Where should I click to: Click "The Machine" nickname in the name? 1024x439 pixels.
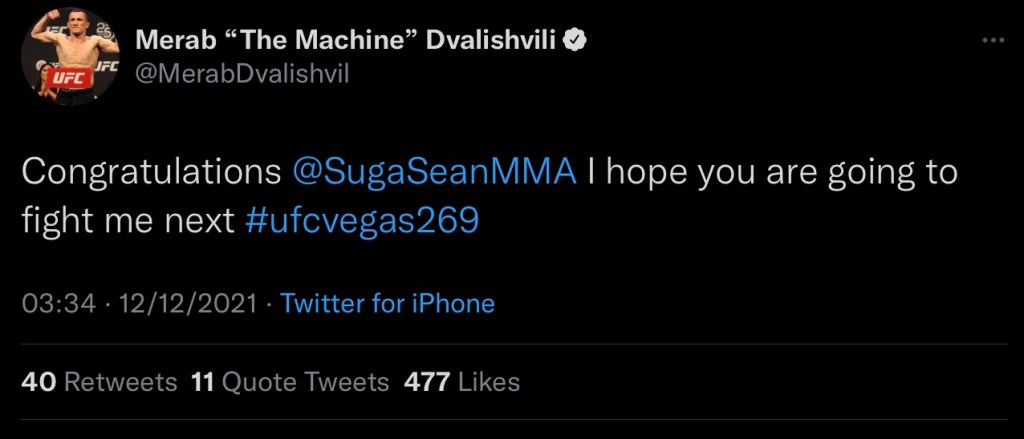[x=319, y=42]
